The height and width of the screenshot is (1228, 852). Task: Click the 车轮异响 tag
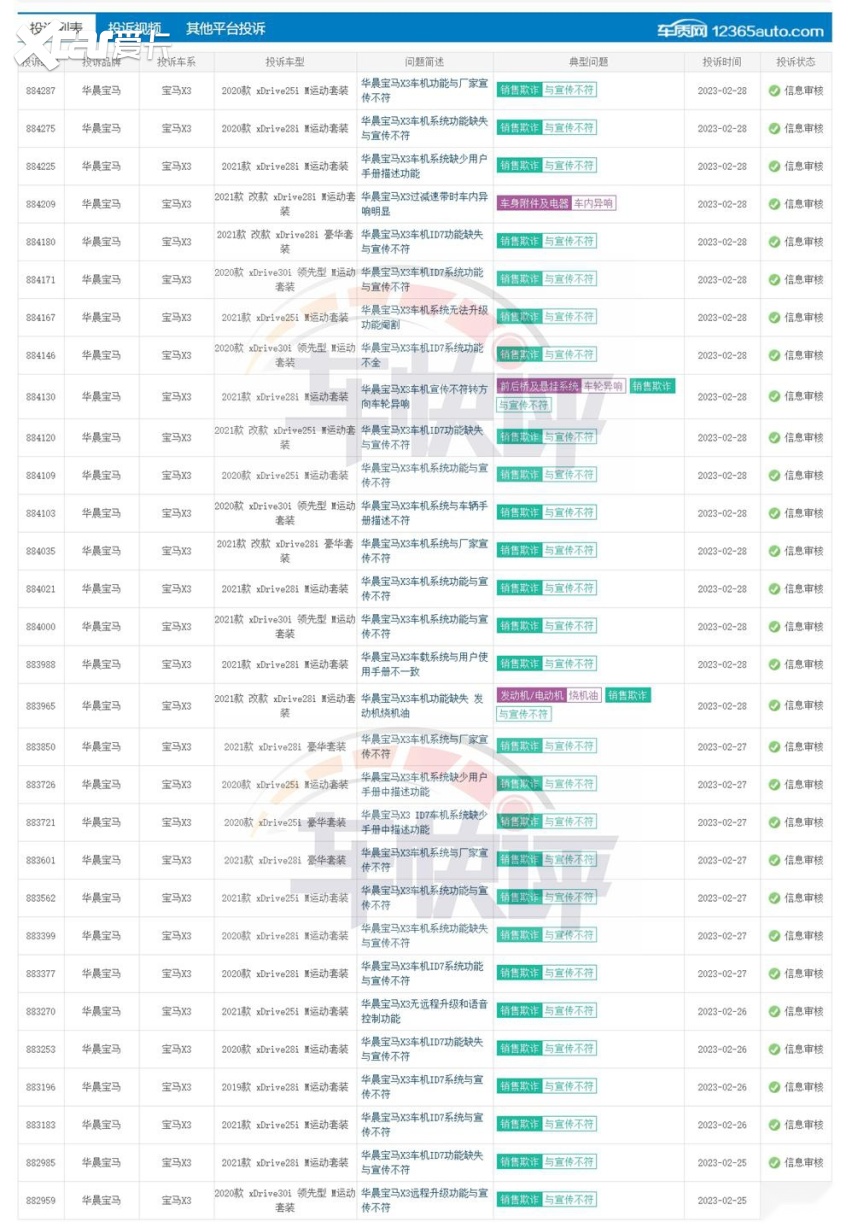[604, 386]
